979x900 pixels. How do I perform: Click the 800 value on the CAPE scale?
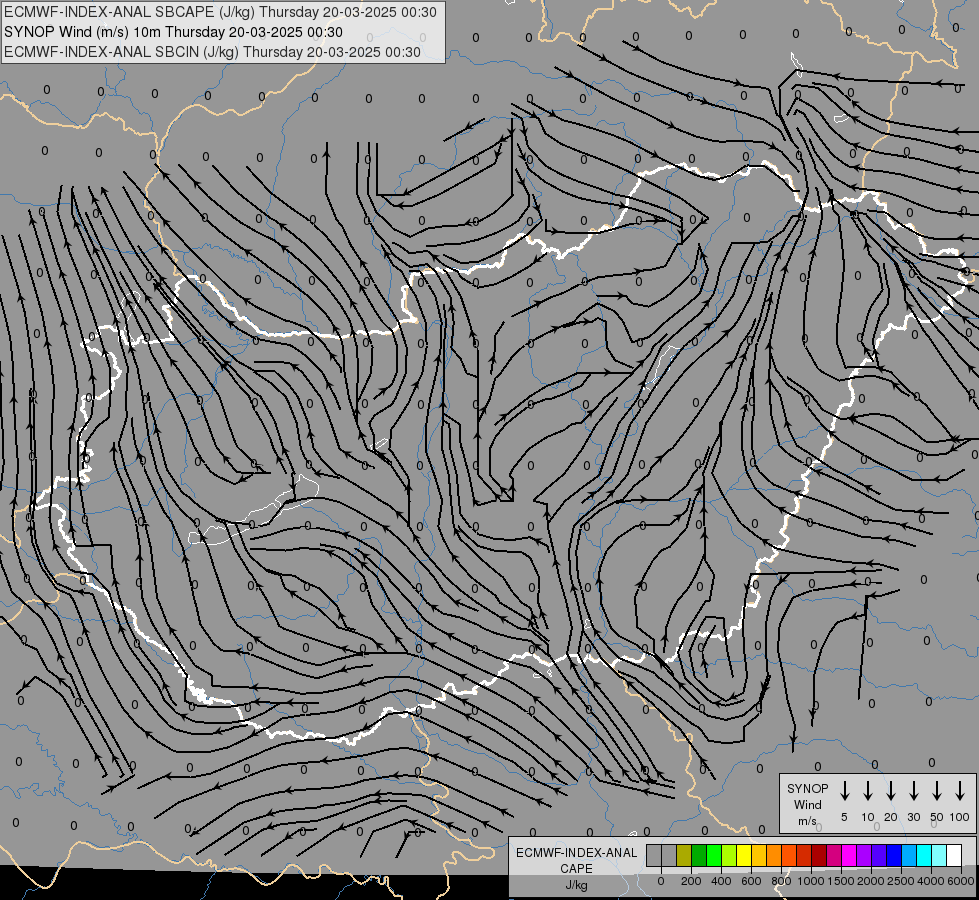point(781,881)
